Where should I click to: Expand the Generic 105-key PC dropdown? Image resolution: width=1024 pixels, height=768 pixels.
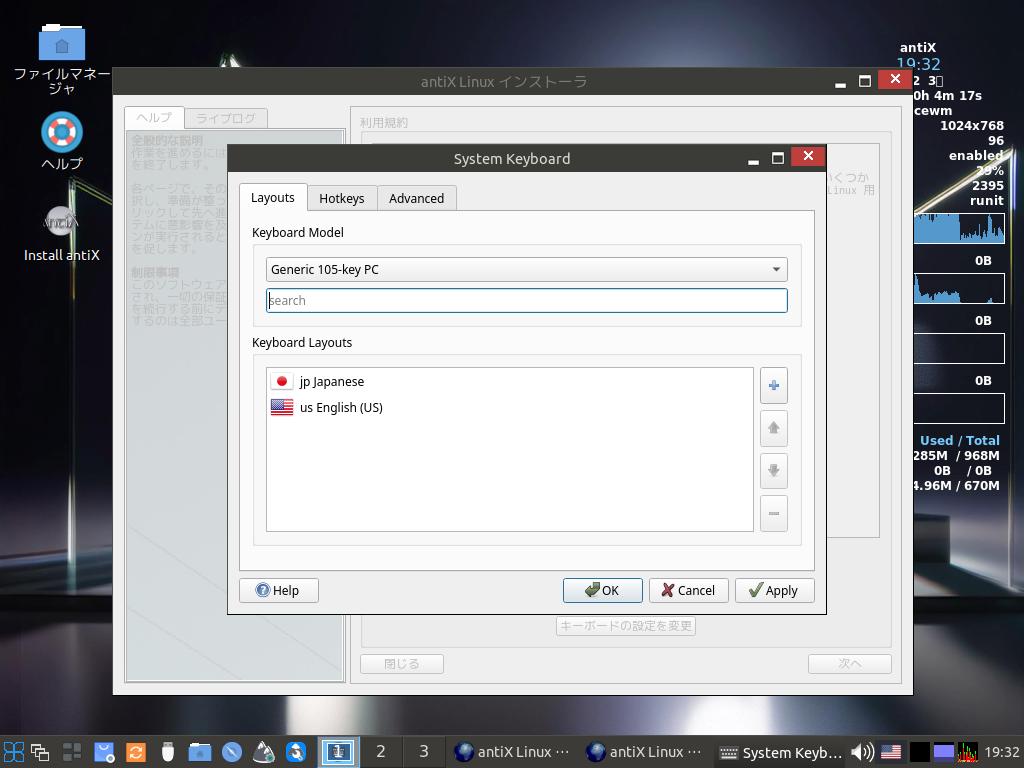point(526,269)
